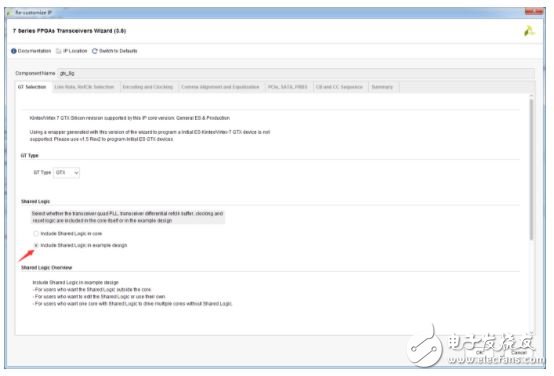554x376 pixels.
Task: Click the vertical scrollbar in panel
Action: click(x=531, y=170)
